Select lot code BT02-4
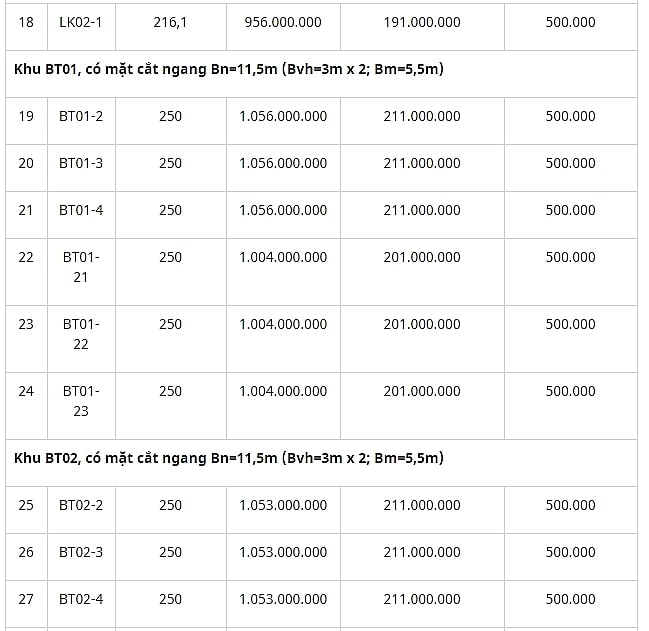This screenshot has height=631, width=649. point(81,599)
